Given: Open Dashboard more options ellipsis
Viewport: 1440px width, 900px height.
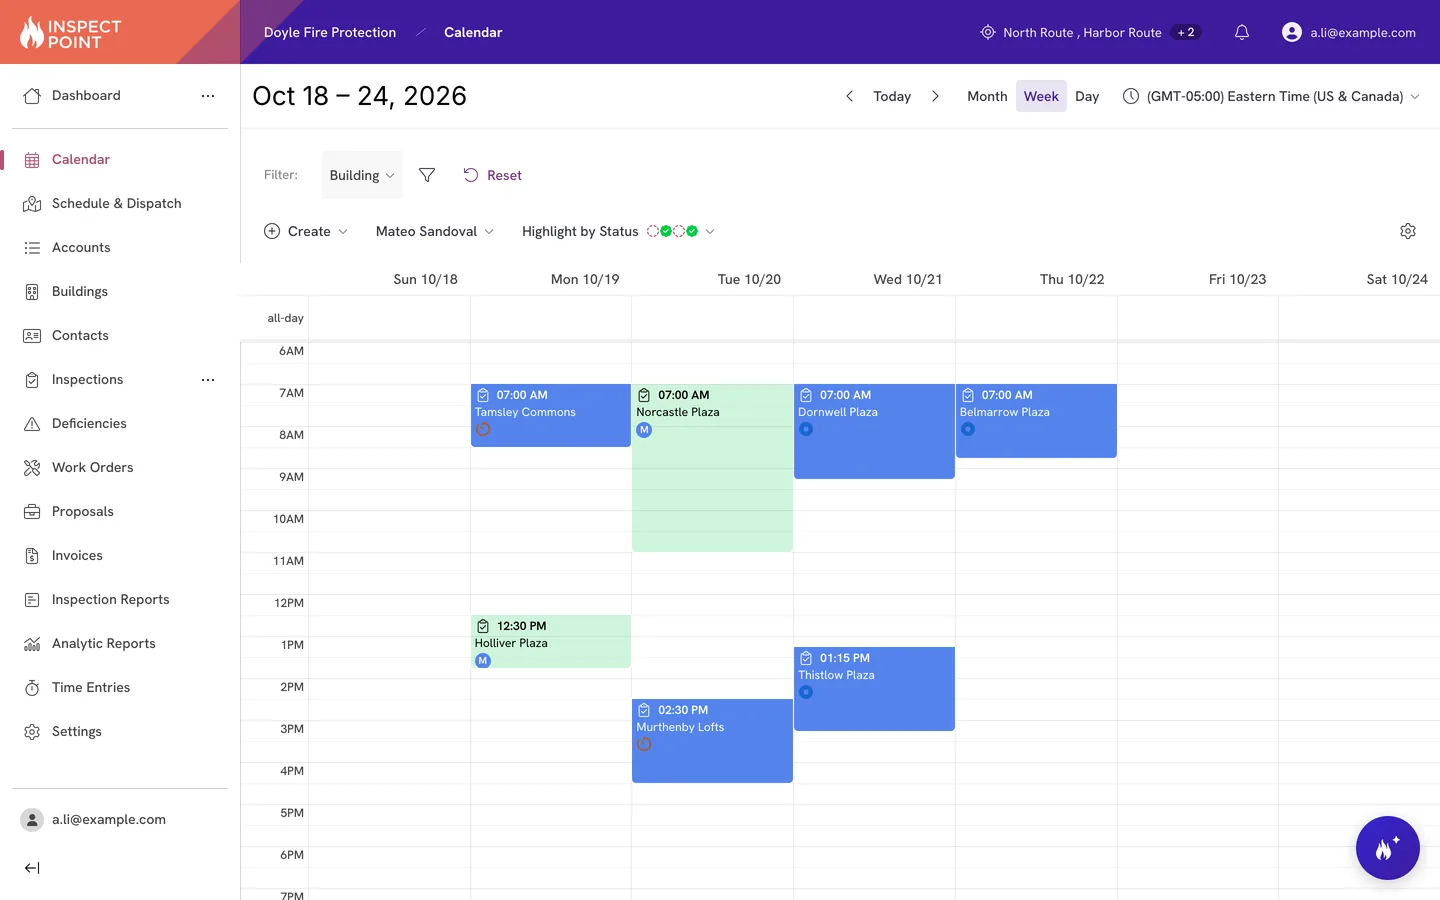Looking at the screenshot, I should [x=208, y=96].
